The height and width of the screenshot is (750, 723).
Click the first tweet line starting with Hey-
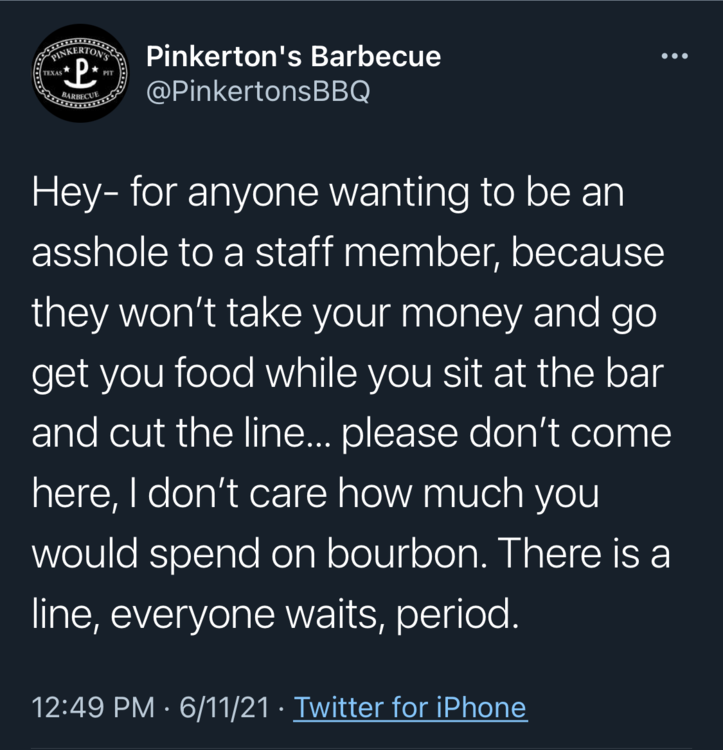click(328, 194)
